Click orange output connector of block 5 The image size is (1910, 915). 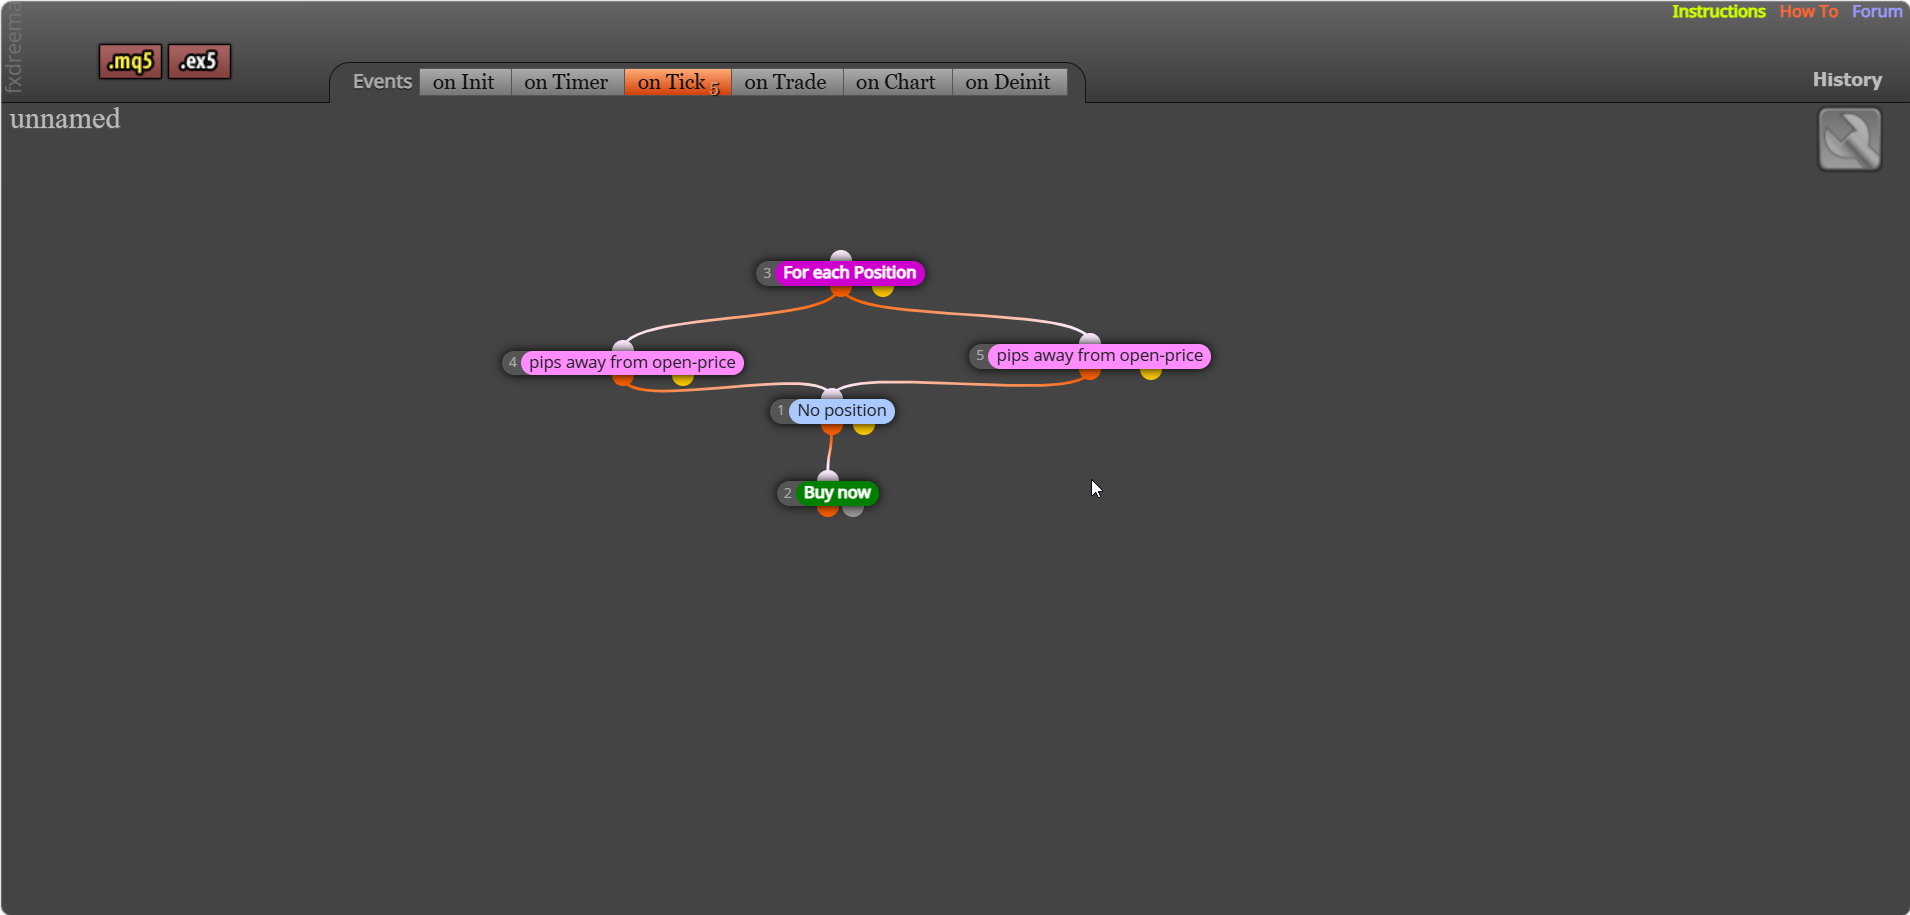(1090, 373)
